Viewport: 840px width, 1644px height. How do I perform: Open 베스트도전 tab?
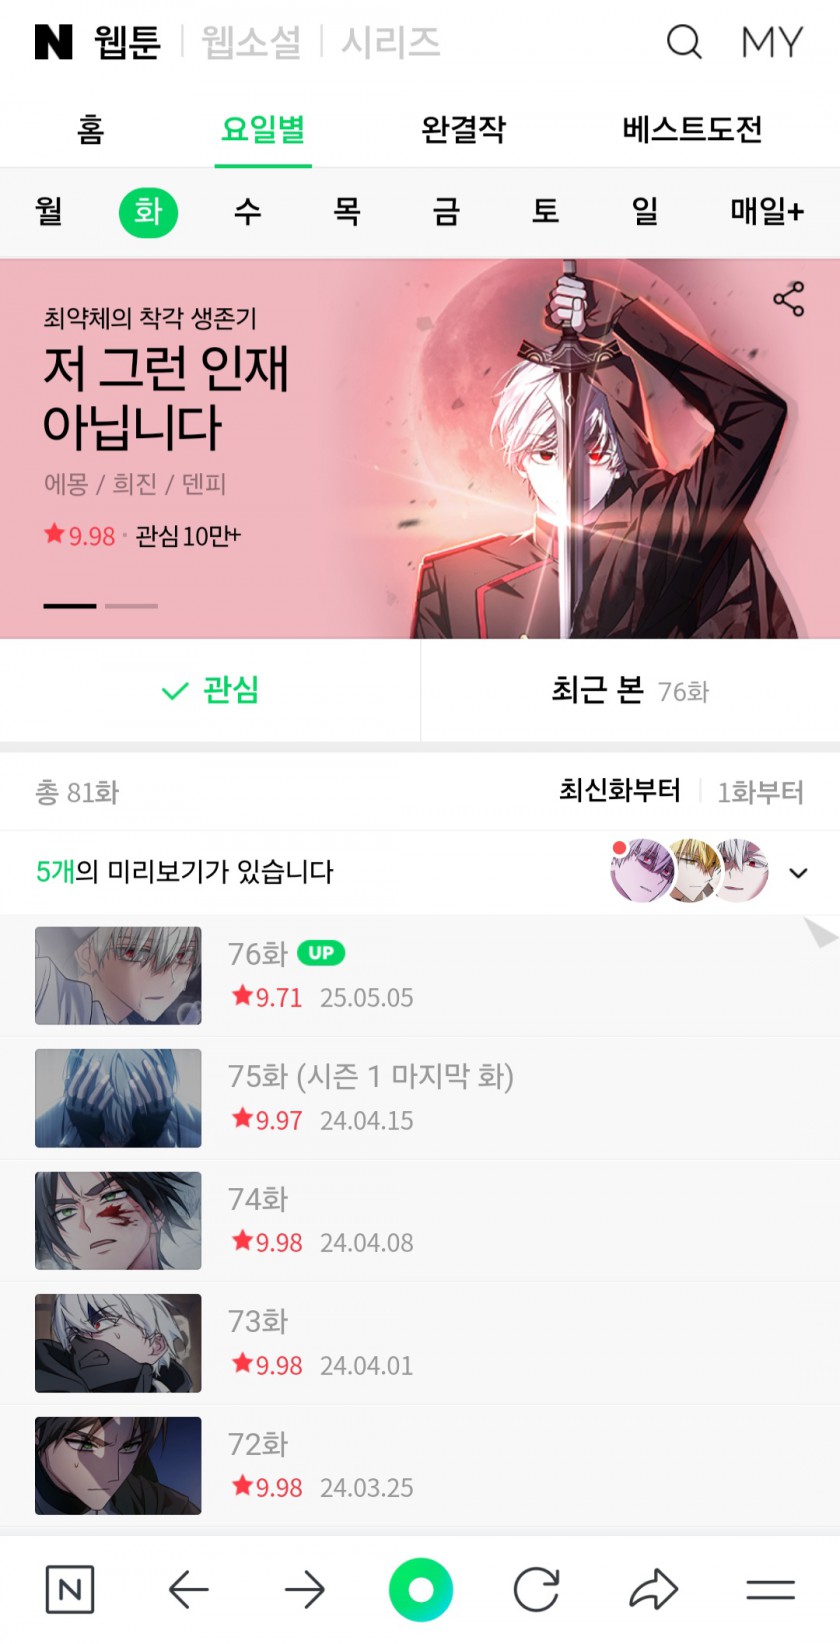tap(692, 129)
